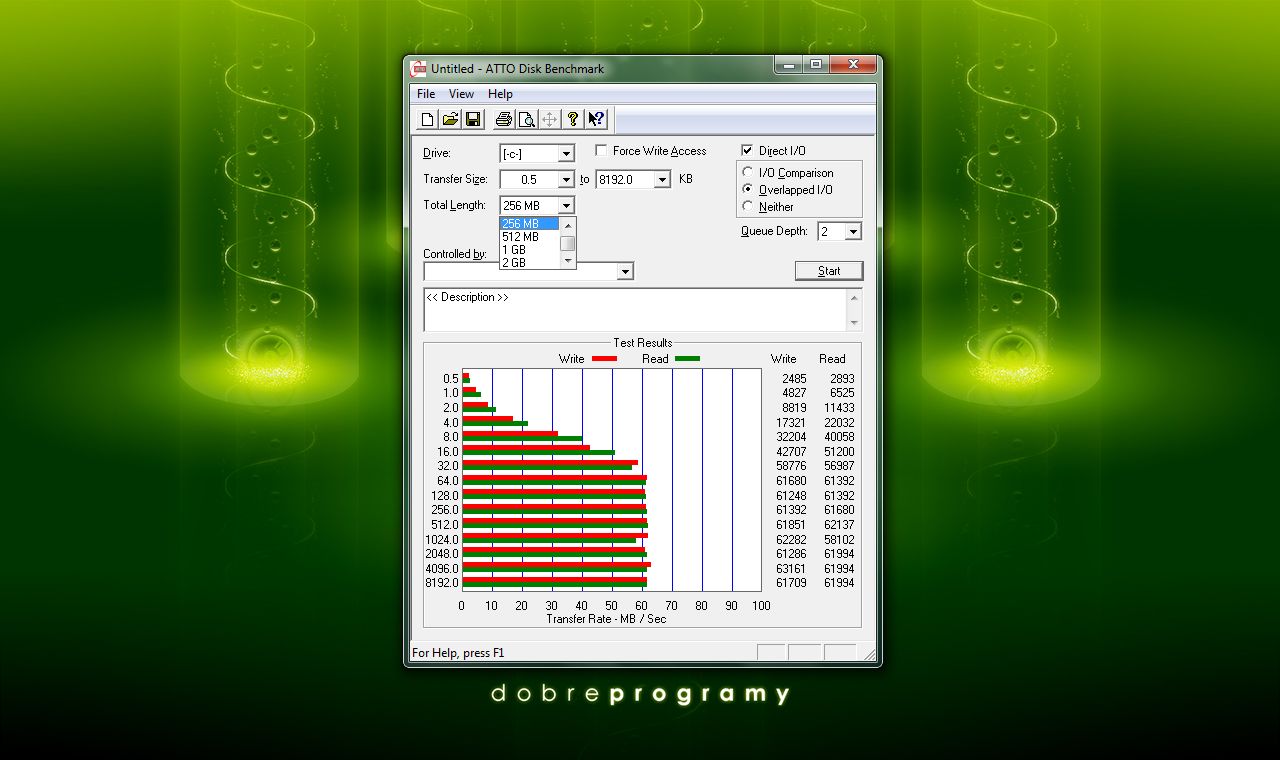Click the length list scroll-up arrow
The width and height of the screenshot is (1280, 760).
567,224
